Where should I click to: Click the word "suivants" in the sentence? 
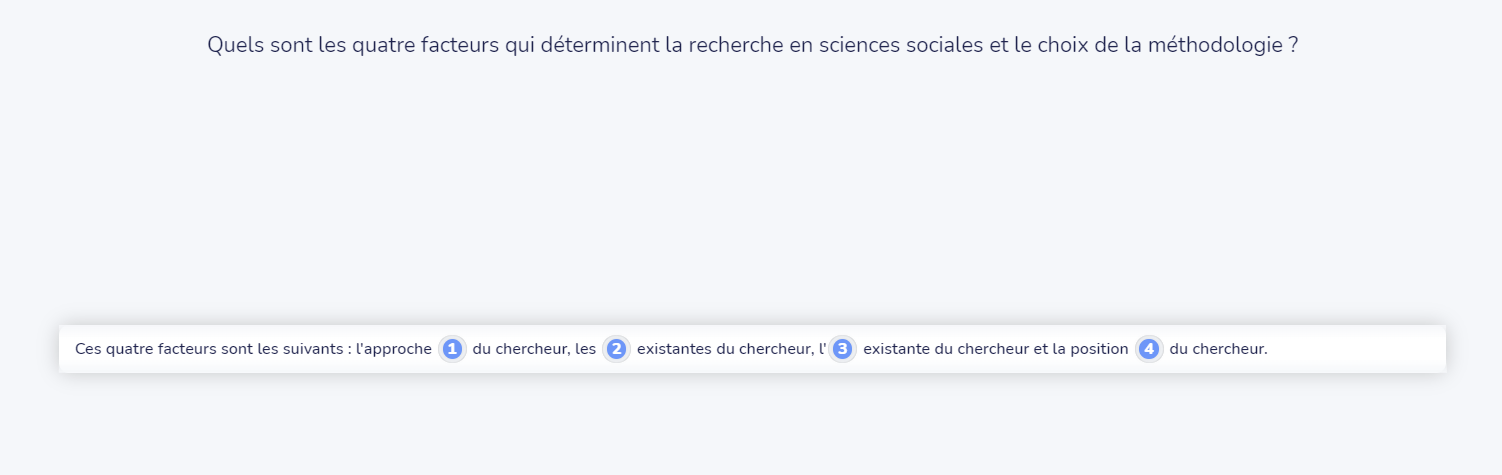point(315,349)
